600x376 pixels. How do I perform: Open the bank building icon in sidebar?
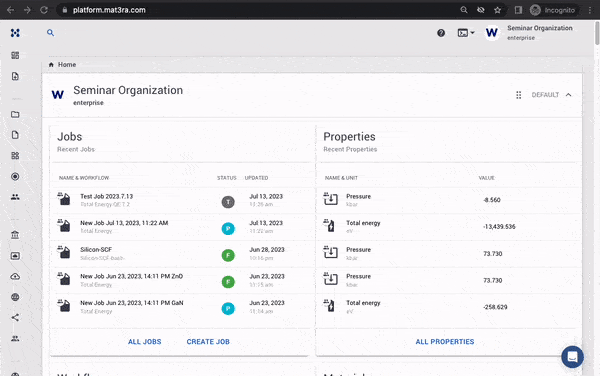pos(15,235)
